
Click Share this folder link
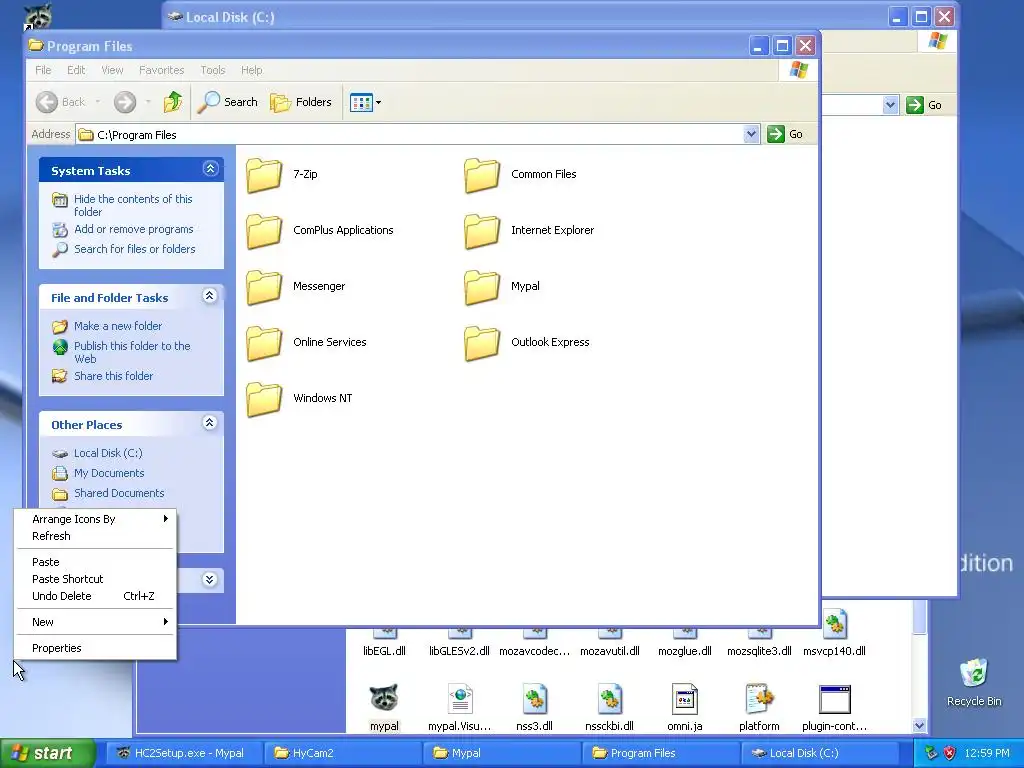(113, 376)
